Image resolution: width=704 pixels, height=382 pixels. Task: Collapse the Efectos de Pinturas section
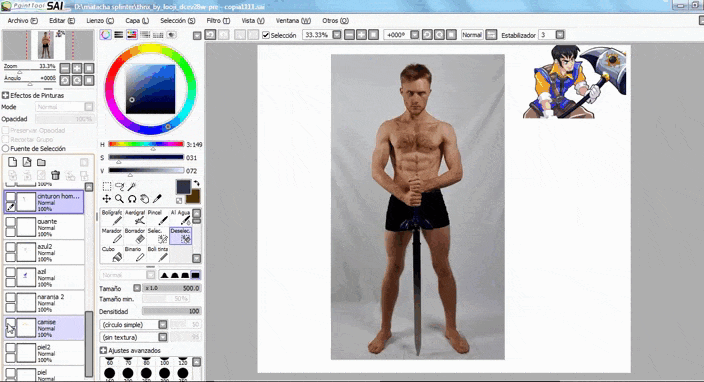click(5, 95)
